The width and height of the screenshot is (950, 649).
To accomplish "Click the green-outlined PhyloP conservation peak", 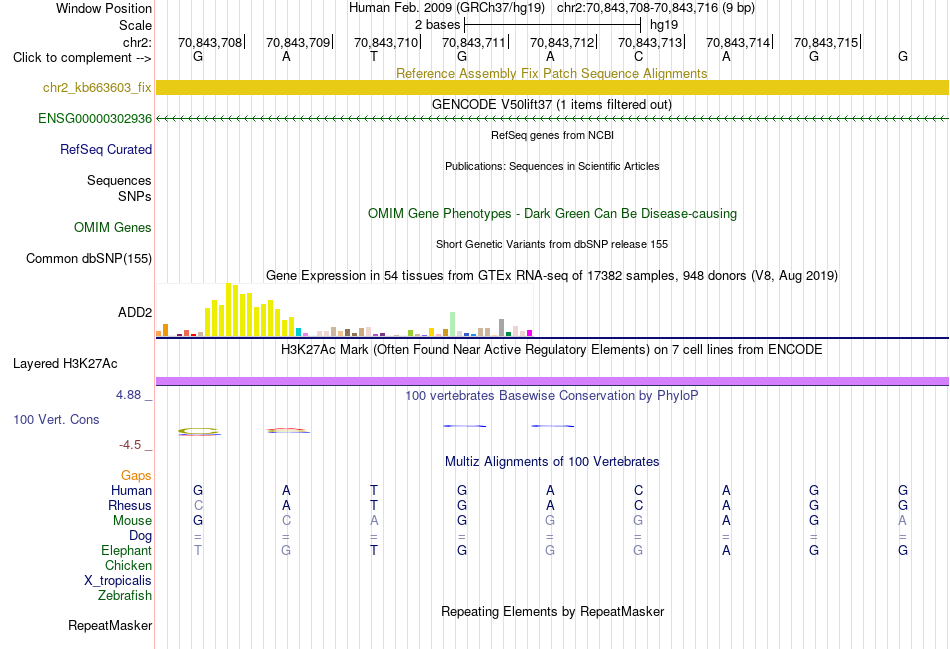I will tap(199, 431).
